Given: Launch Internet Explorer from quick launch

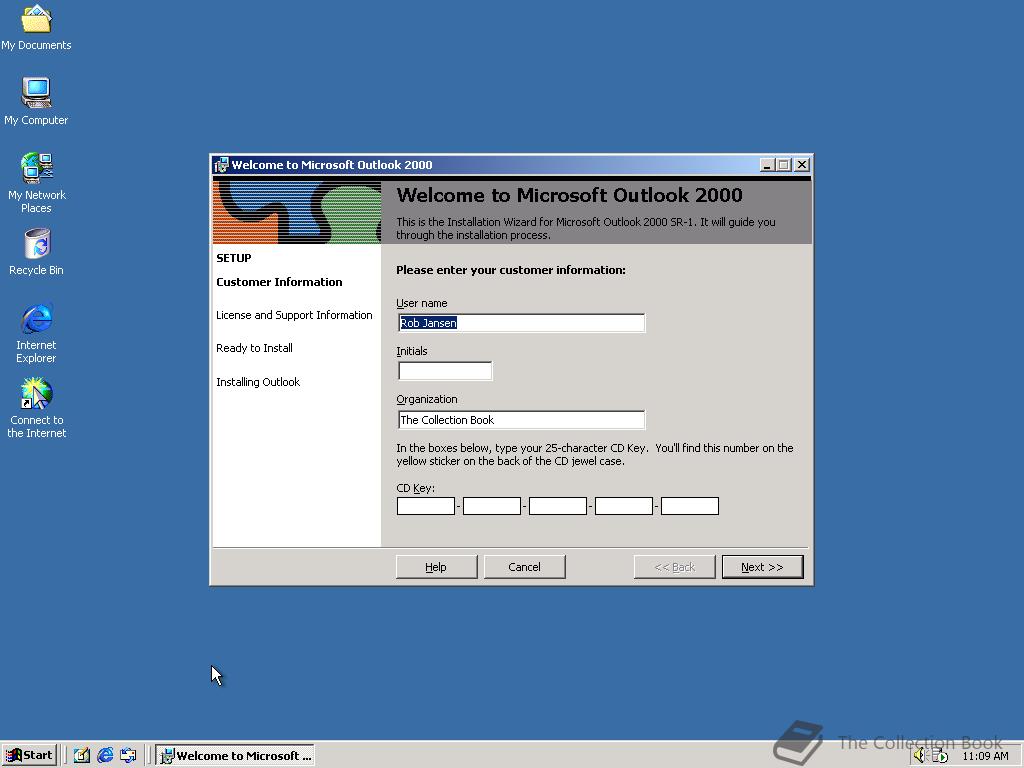Looking at the screenshot, I should point(105,756).
